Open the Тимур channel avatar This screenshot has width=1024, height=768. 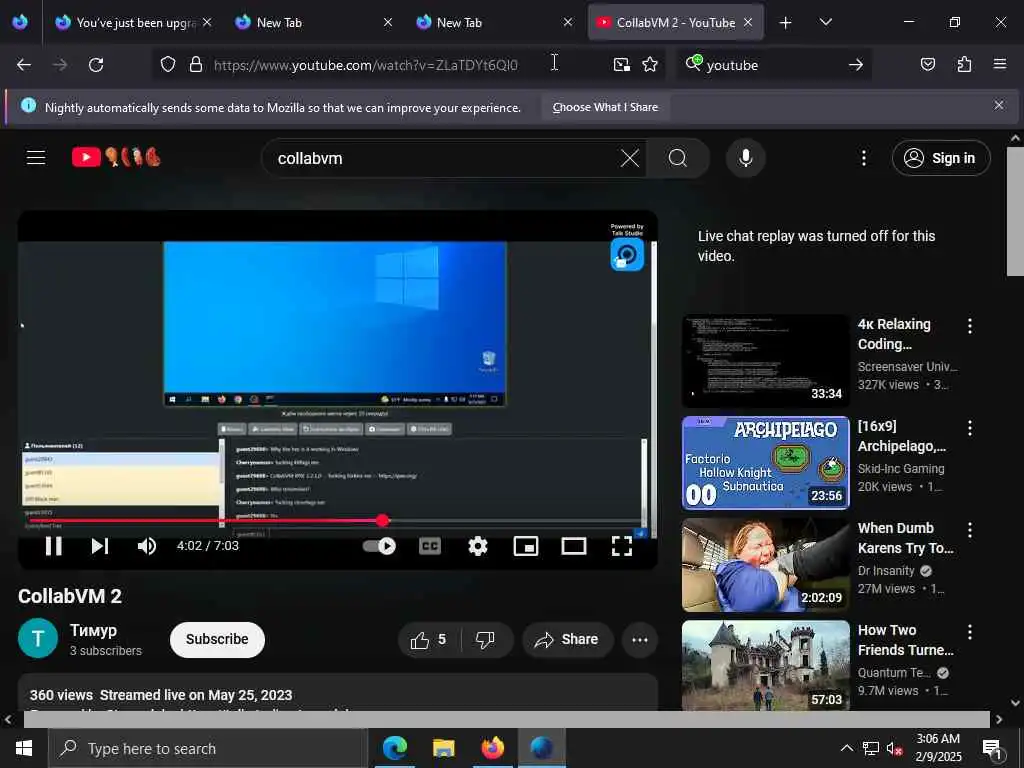coord(38,638)
